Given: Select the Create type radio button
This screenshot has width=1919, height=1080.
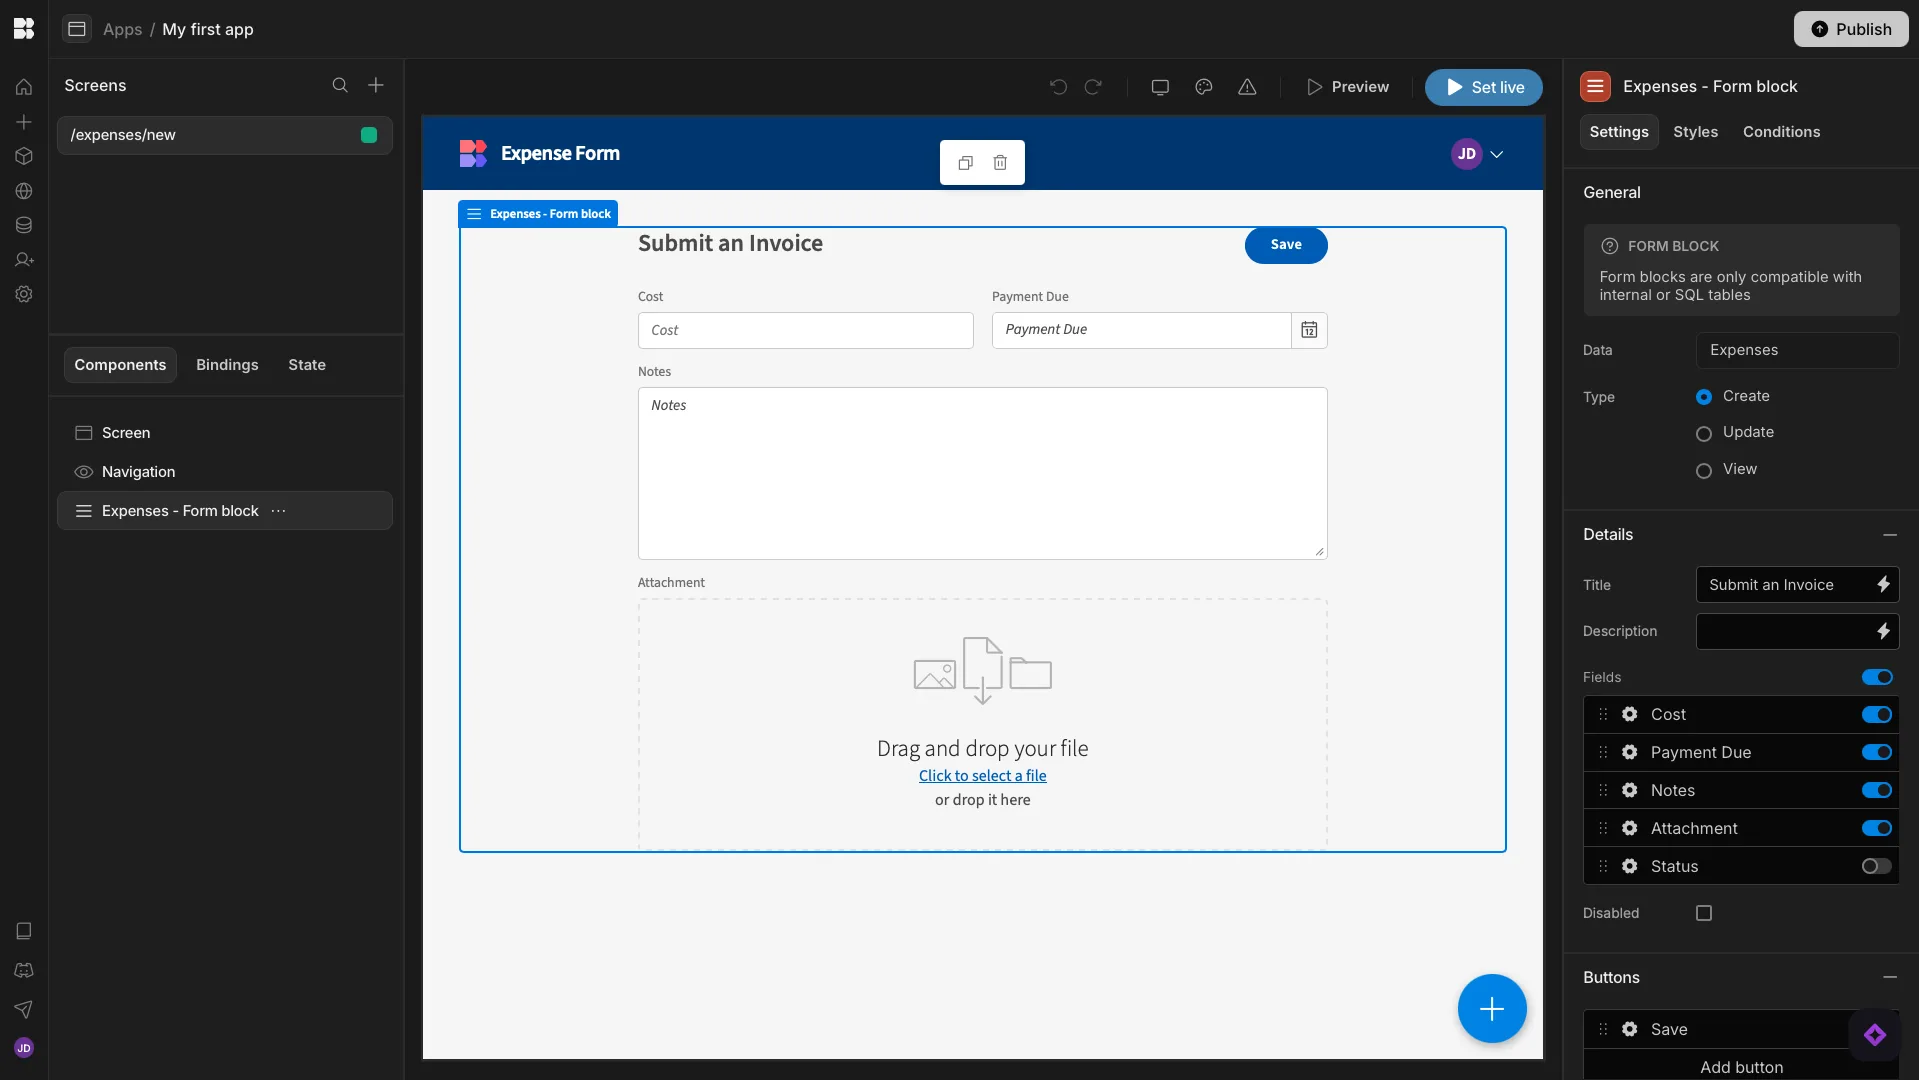Looking at the screenshot, I should (1704, 397).
